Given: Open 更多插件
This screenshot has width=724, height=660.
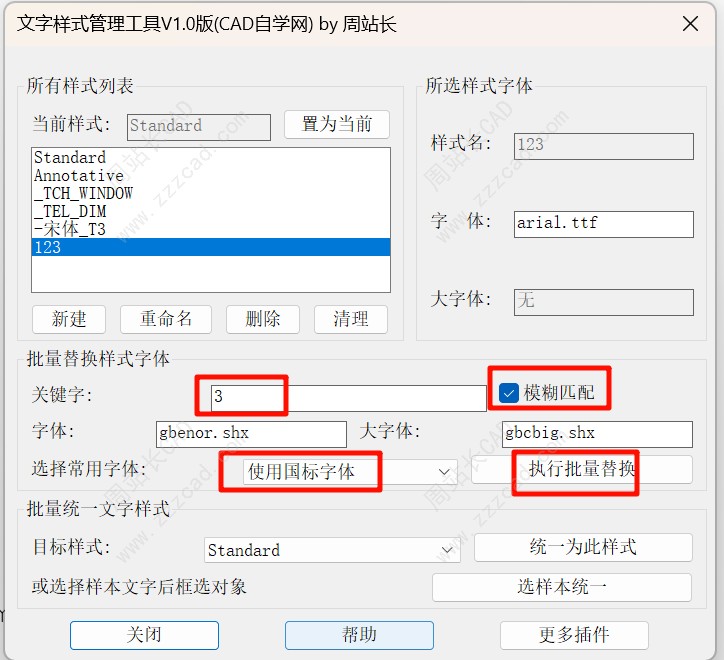Looking at the screenshot, I should pyautogui.click(x=573, y=635).
